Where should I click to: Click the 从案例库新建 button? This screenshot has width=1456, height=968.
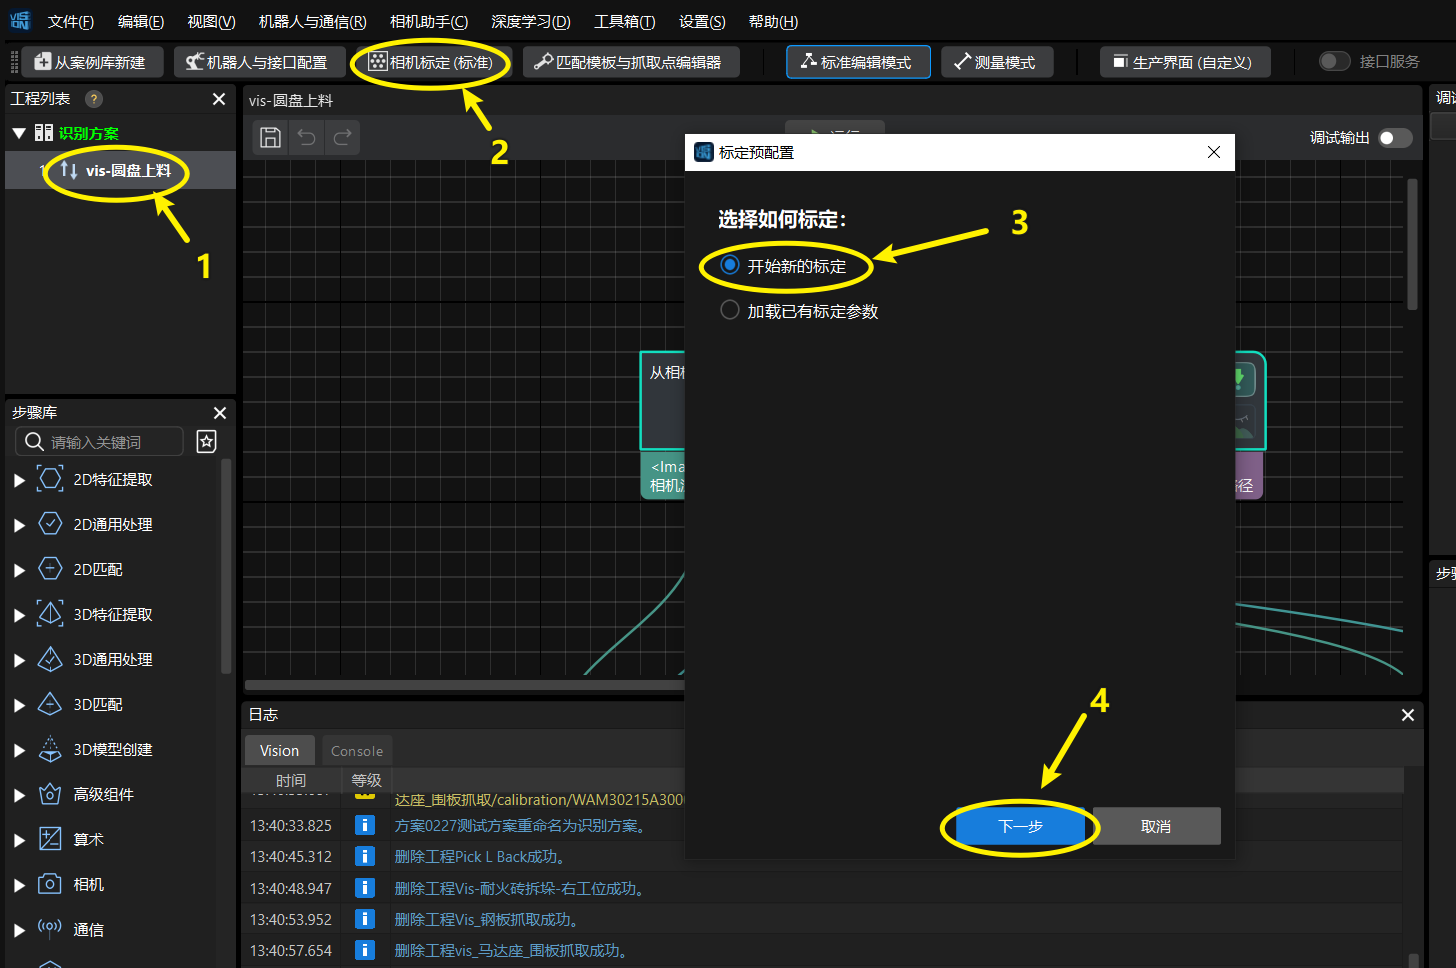tap(91, 62)
